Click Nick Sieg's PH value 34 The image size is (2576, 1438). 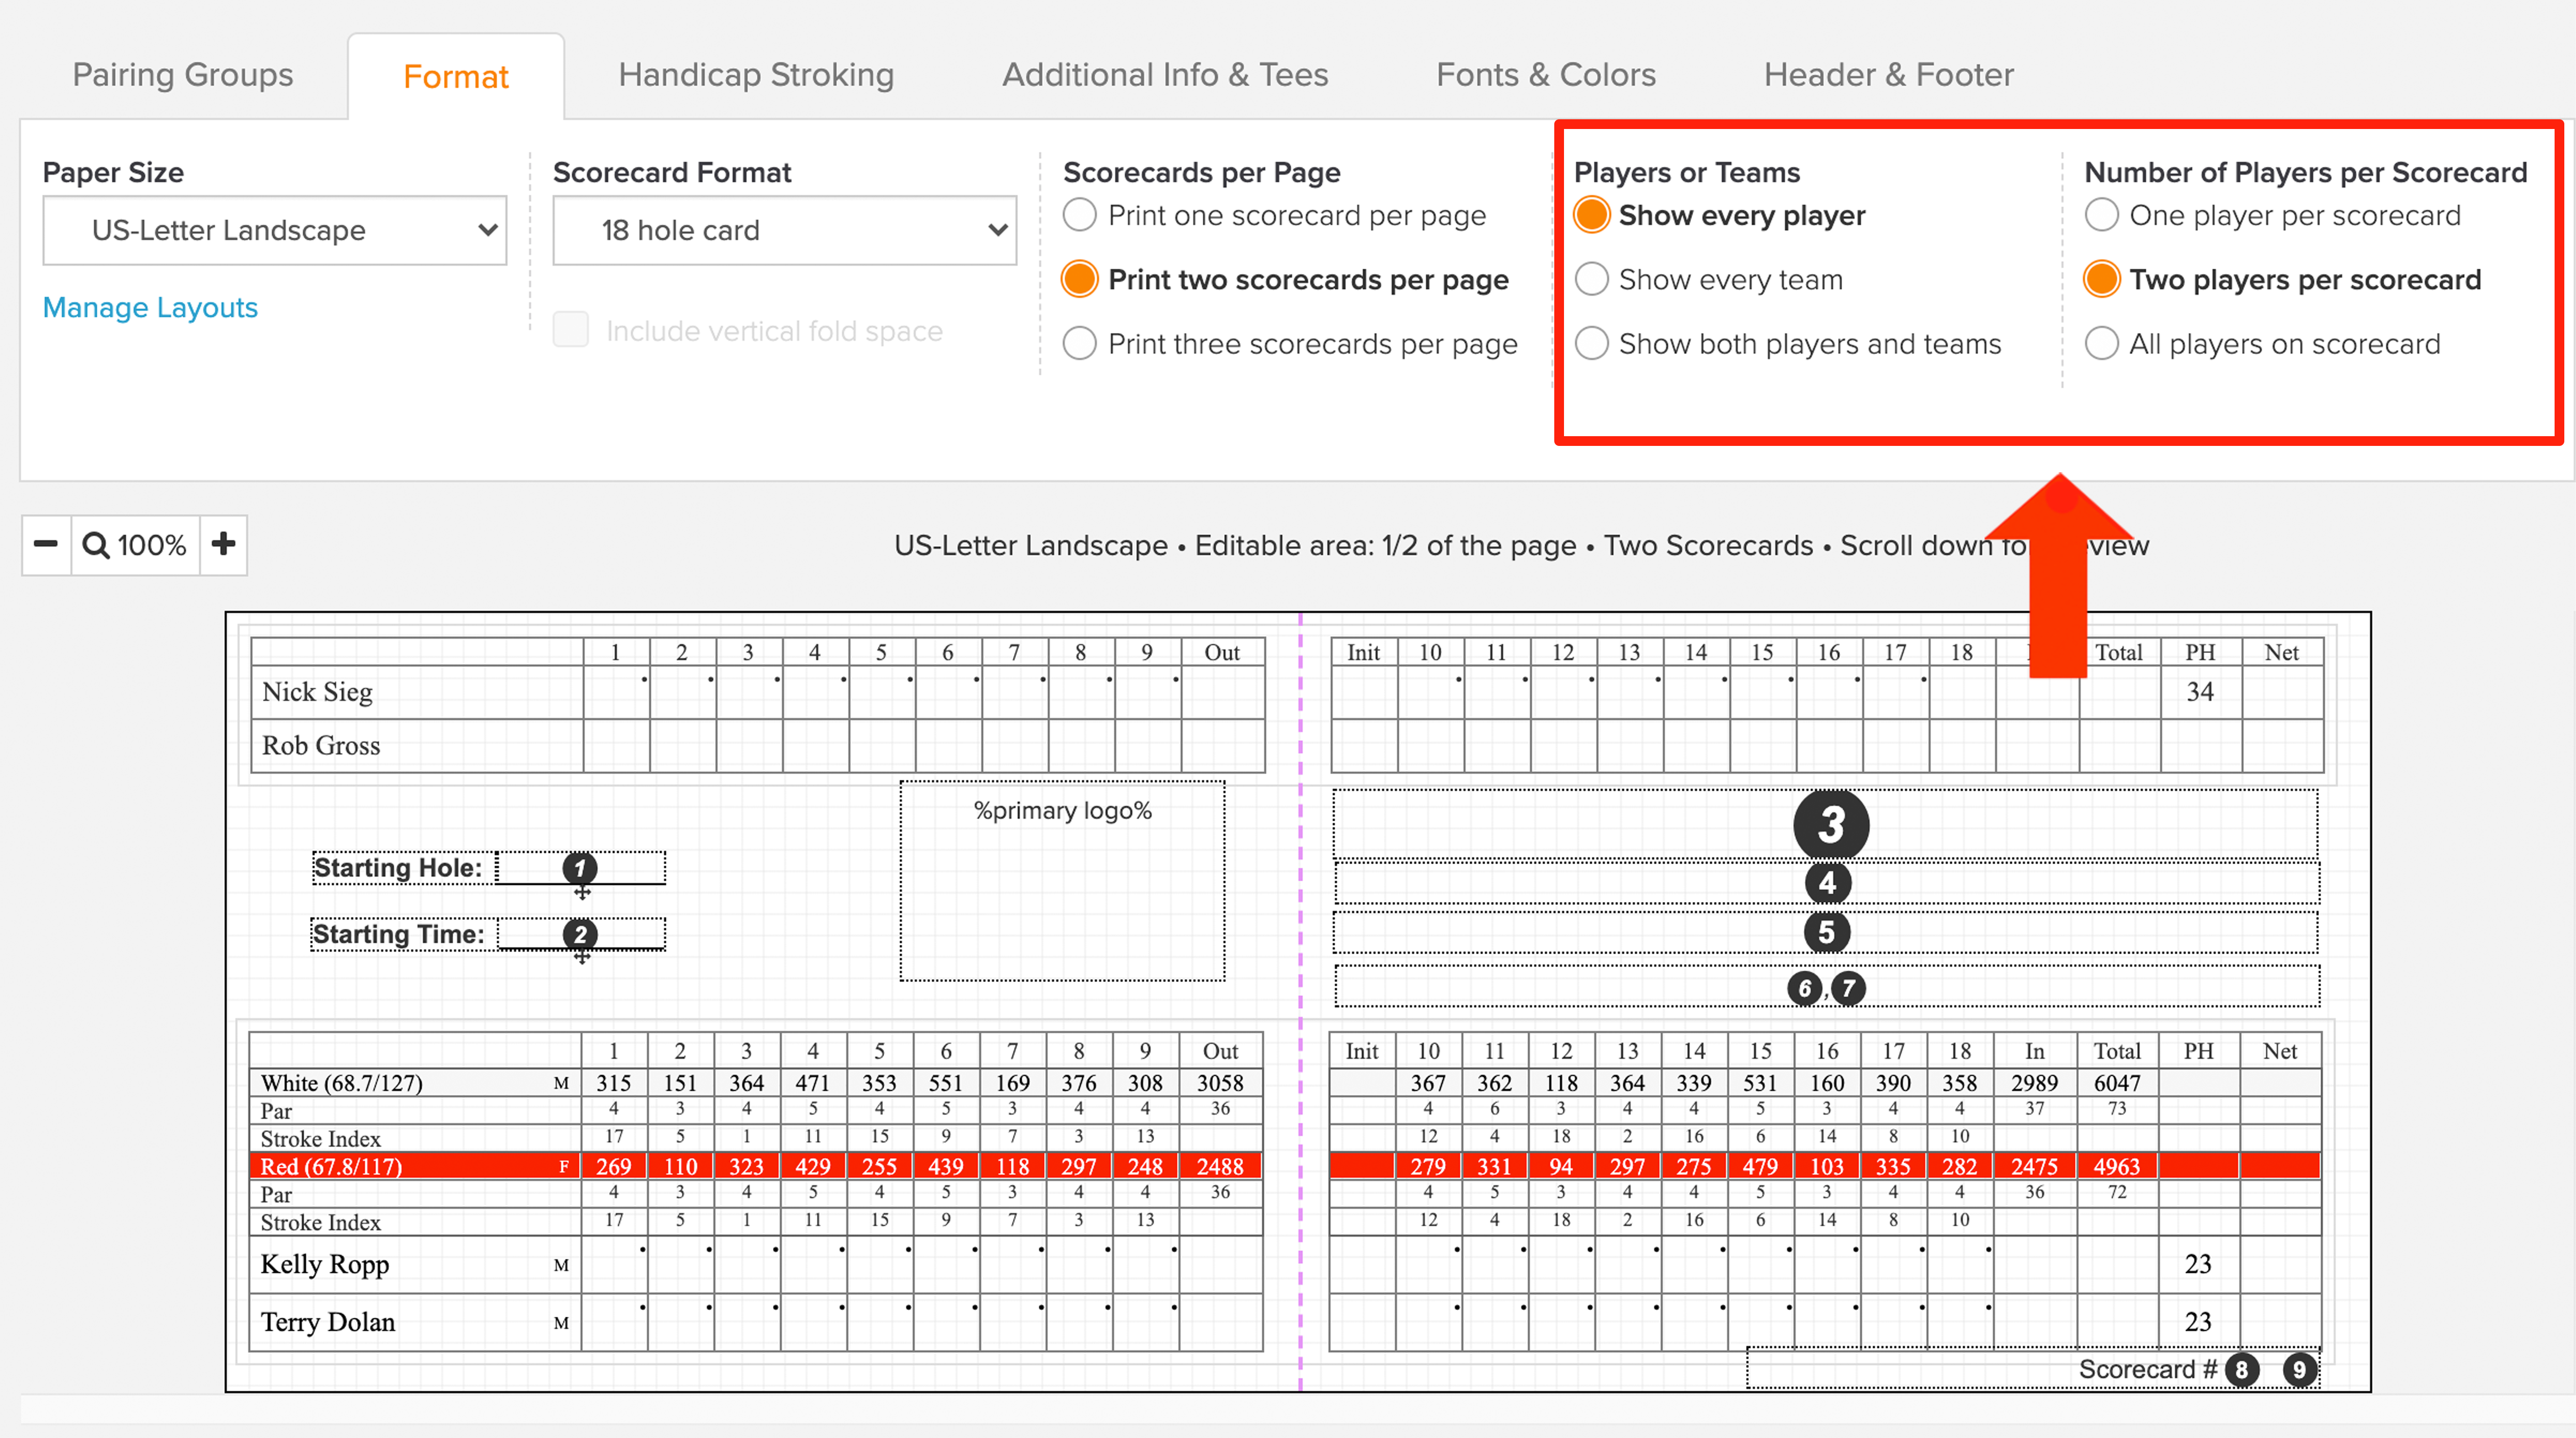(x=2199, y=692)
